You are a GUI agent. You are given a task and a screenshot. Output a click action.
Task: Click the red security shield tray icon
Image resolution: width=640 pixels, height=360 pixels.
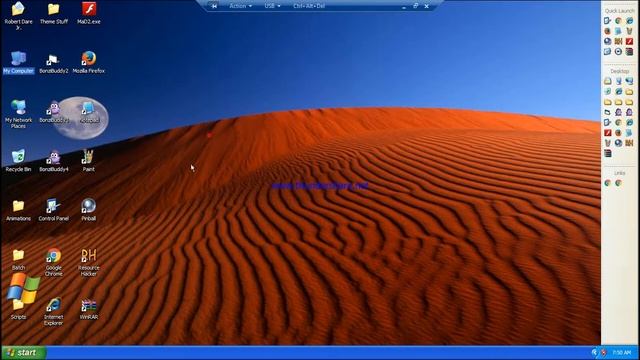click(x=603, y=352)
